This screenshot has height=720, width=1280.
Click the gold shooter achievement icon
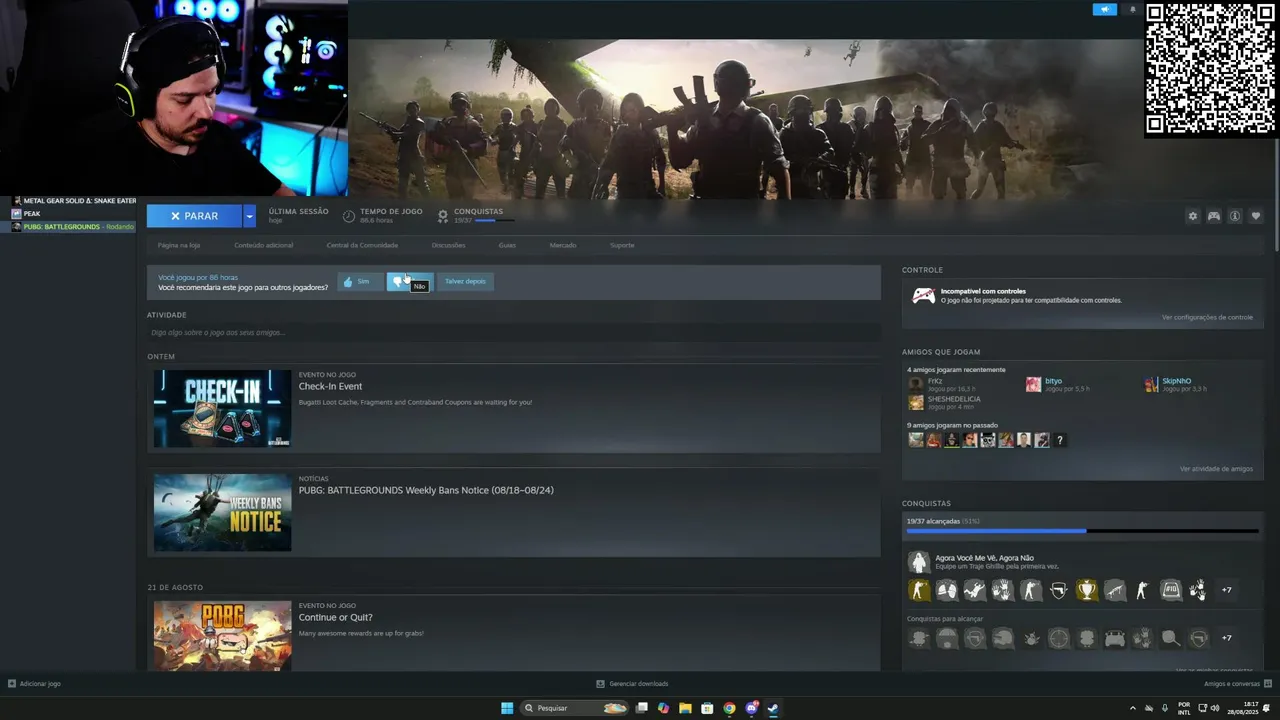pyautogui.click(x=919, y=590)
